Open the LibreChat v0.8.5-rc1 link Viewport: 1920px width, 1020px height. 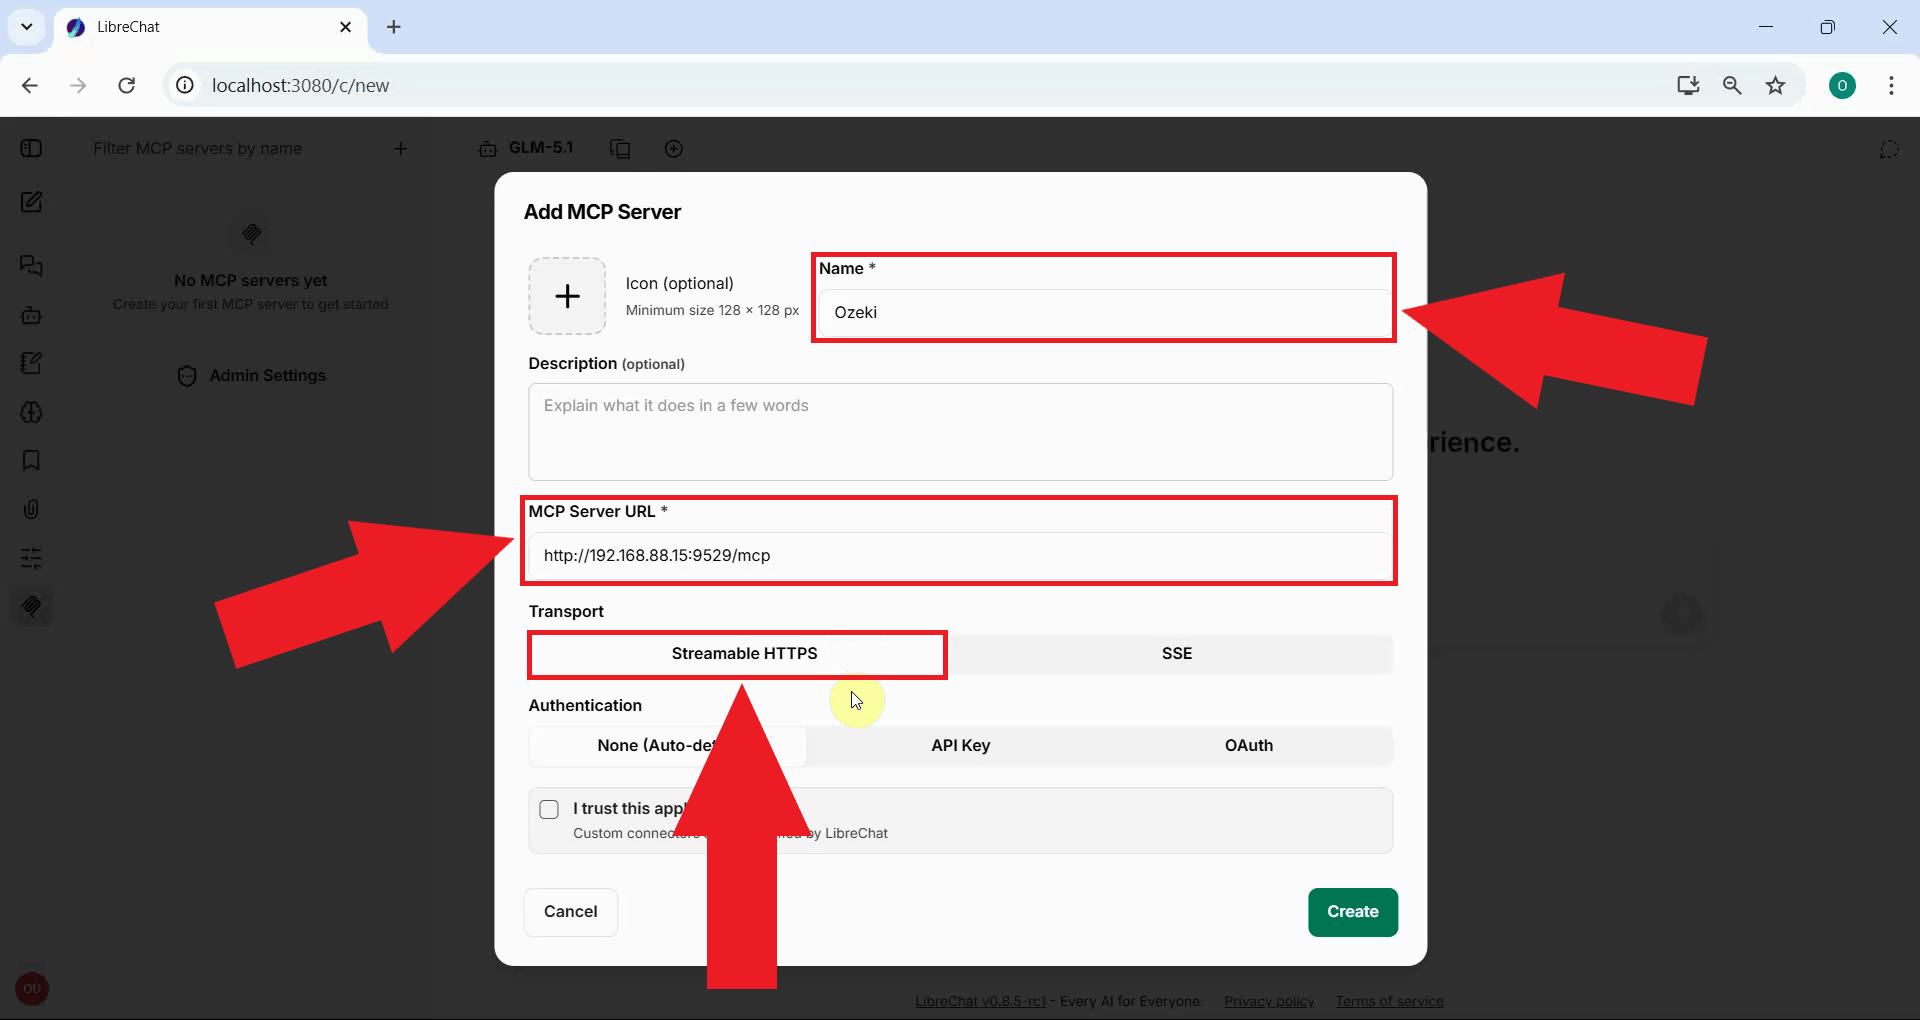click(980, 1001)
